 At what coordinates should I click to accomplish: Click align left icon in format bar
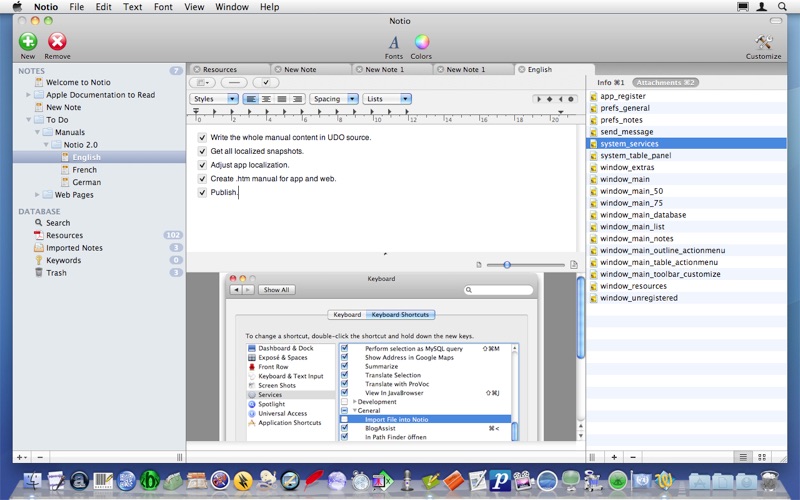pos(251,99)
